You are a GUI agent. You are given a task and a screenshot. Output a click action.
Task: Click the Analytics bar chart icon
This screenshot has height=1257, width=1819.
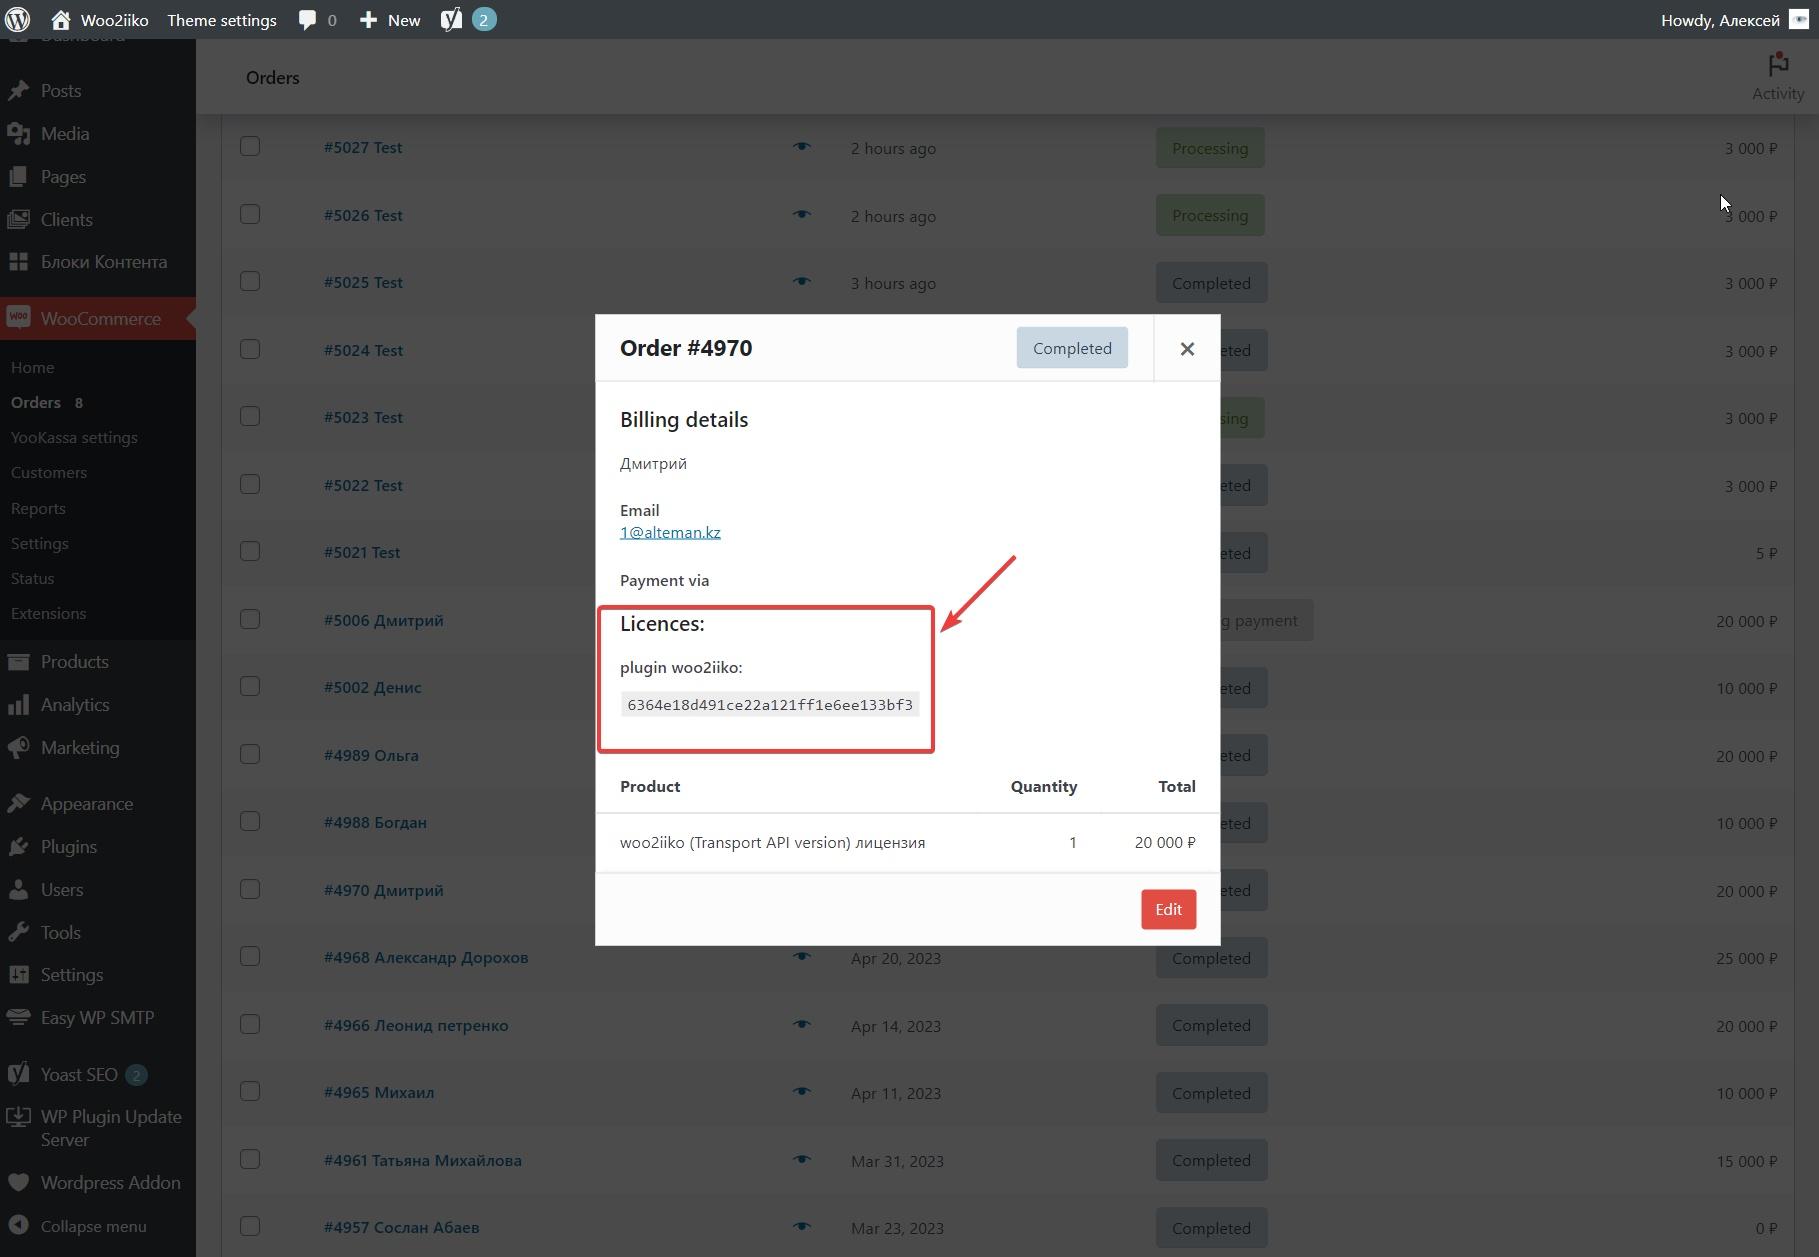coord(18,705)
